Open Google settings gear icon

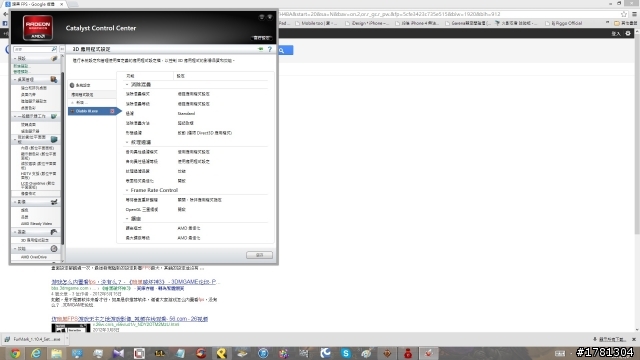628,33
